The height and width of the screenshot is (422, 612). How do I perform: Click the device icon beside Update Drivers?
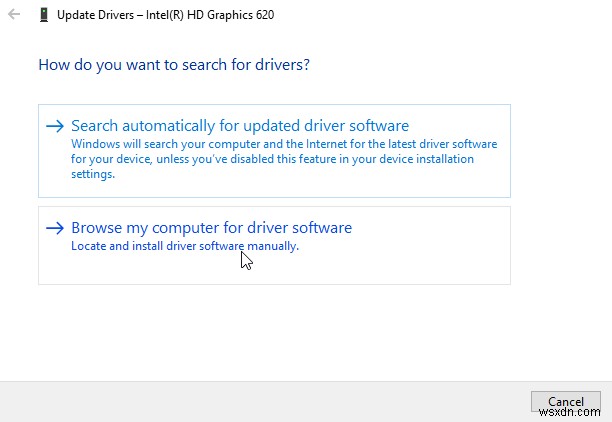click(x=43, y=15)
